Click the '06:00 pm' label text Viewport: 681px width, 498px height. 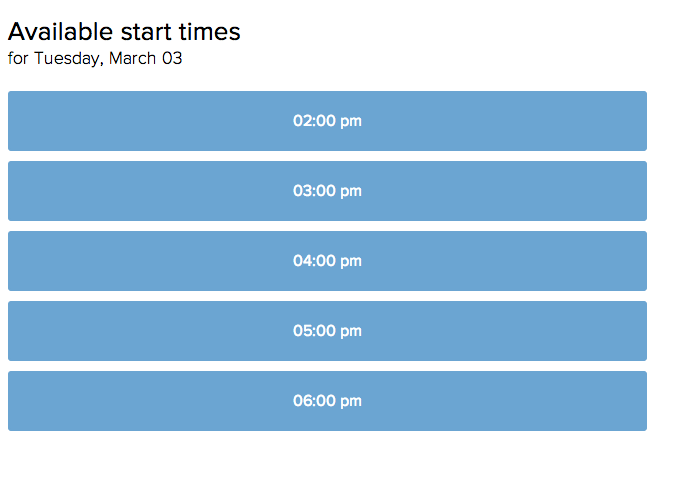327,401
